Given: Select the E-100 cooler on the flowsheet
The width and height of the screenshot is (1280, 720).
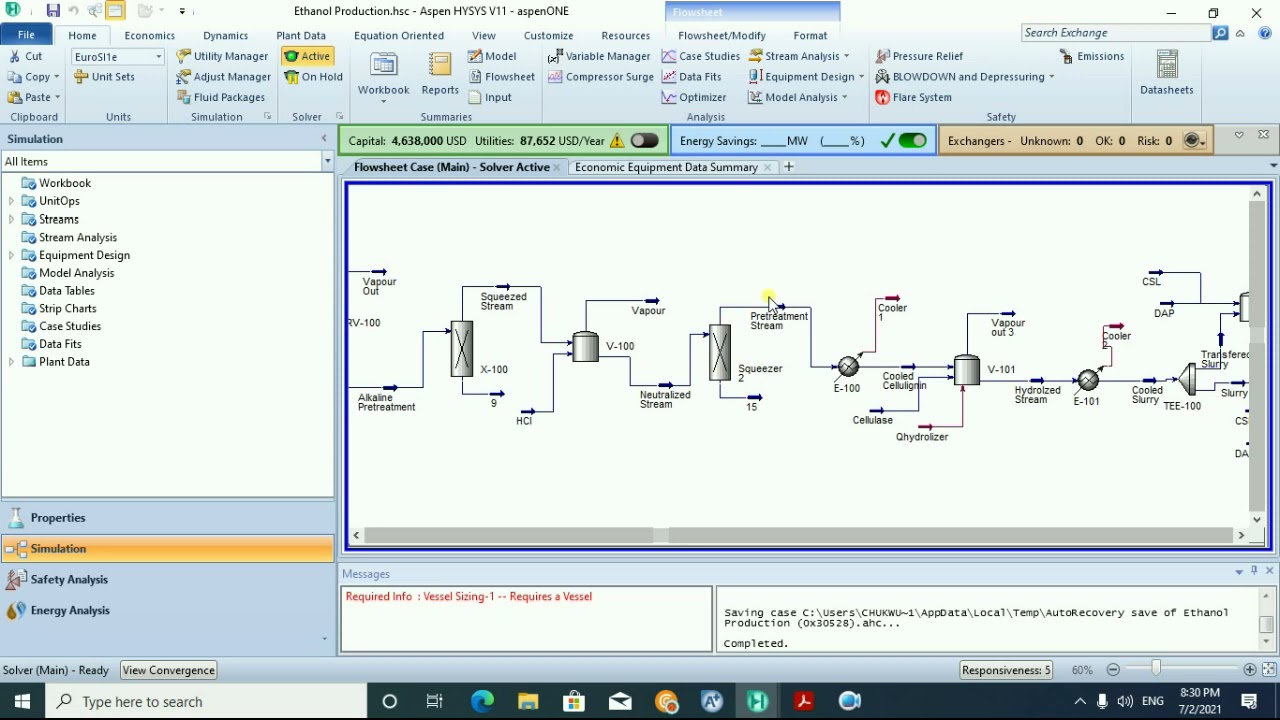Looking at the screenshot, I should pyautogui.click(x=849, y=367).
